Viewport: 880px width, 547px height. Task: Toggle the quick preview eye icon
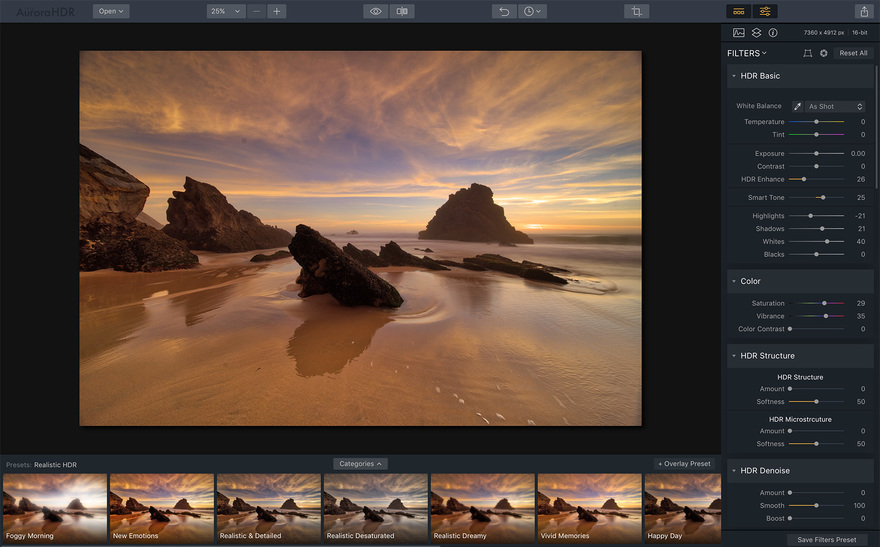point(376,11)
